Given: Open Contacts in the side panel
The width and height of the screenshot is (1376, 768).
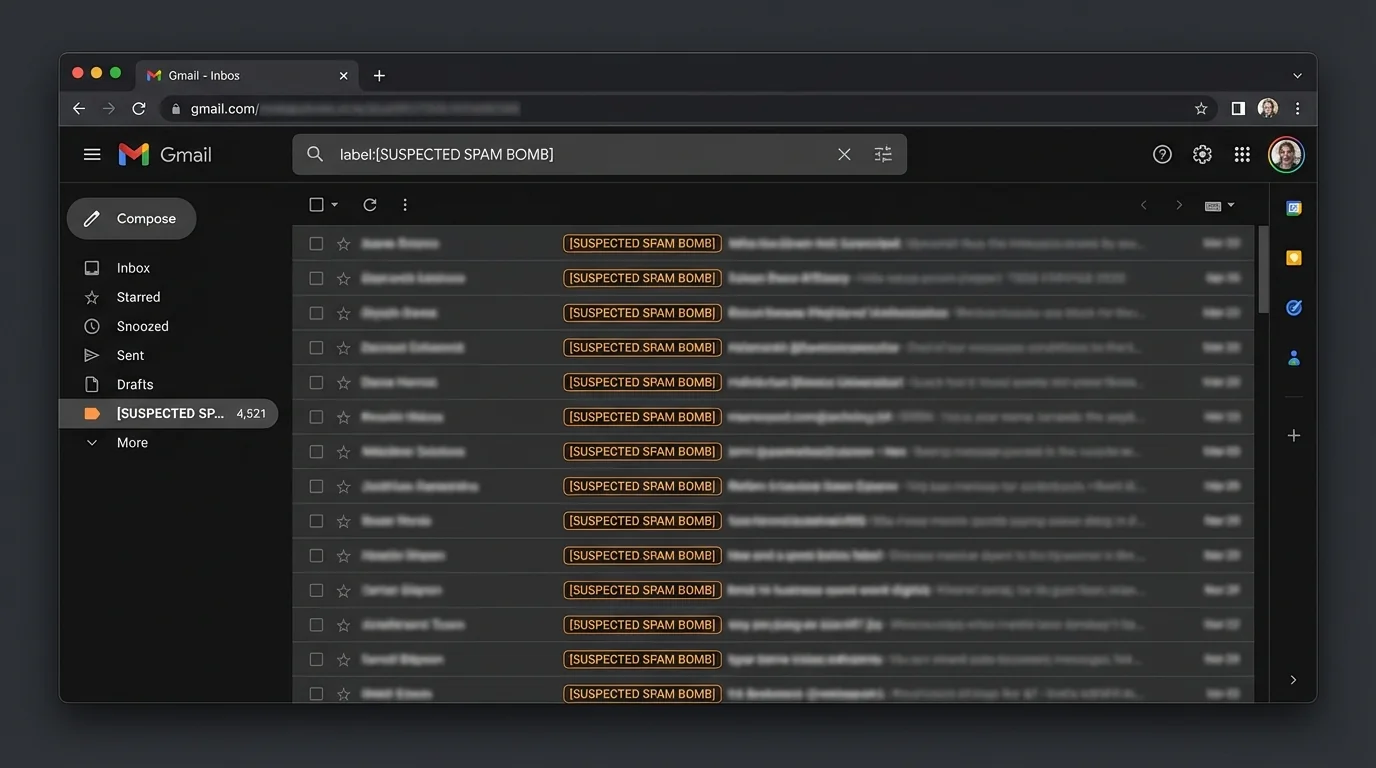Looking at the screenshot, I should [x=1293, y=357].
